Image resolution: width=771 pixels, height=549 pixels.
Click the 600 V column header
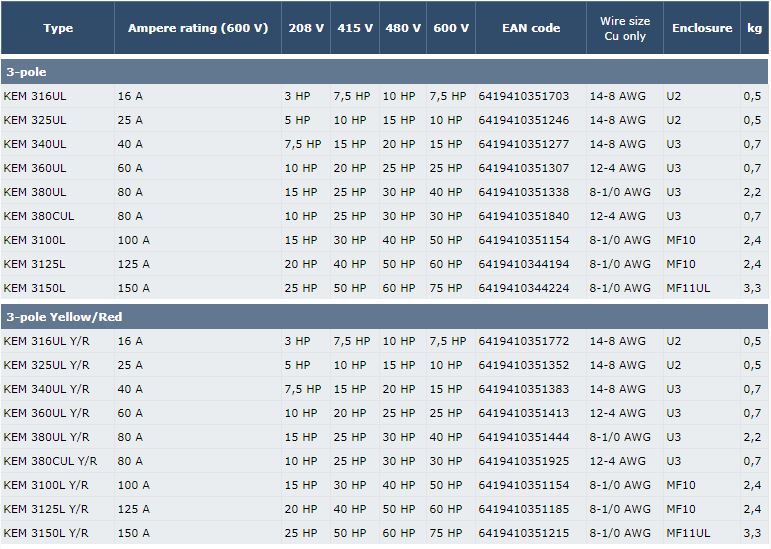450,28
